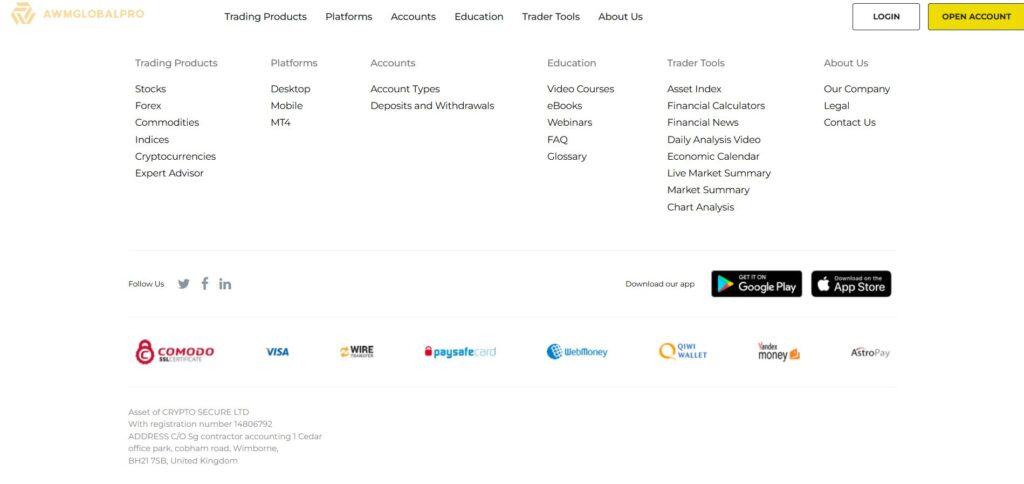
Task: Click the Paysafecard payment logo
Action: (460, 352)
